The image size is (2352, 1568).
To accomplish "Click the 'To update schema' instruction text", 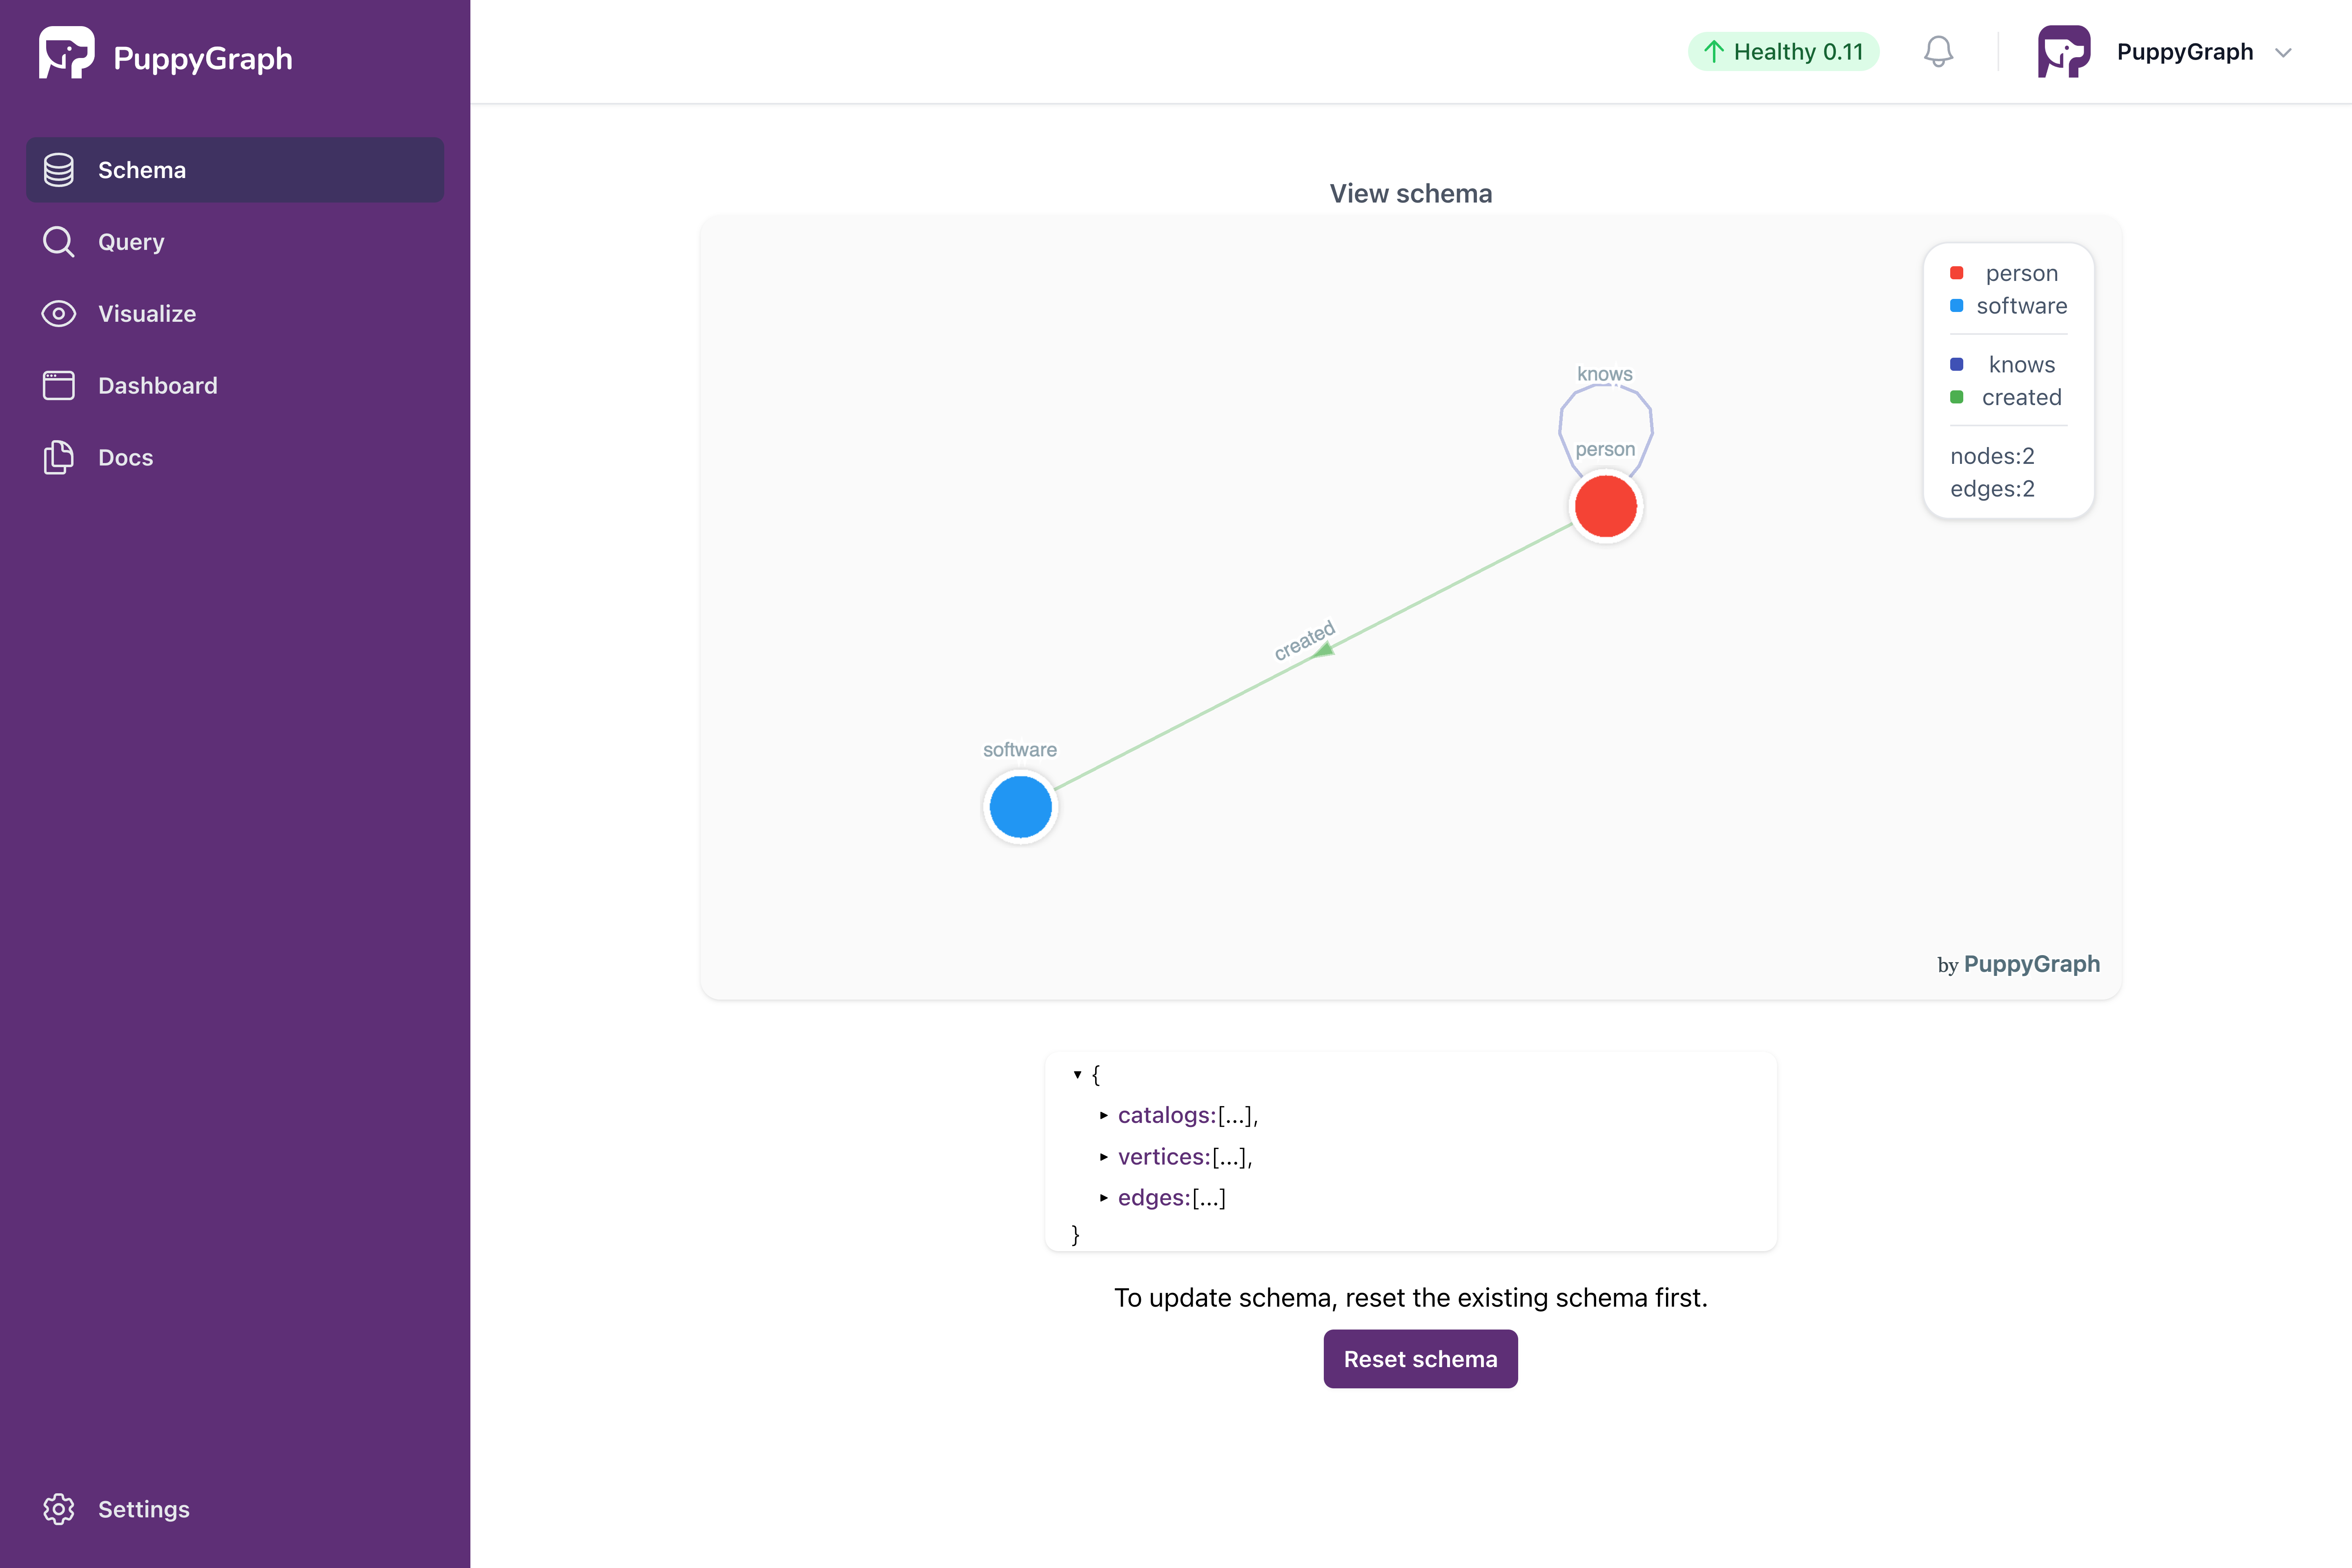I will click(x=1411, y=1298).
